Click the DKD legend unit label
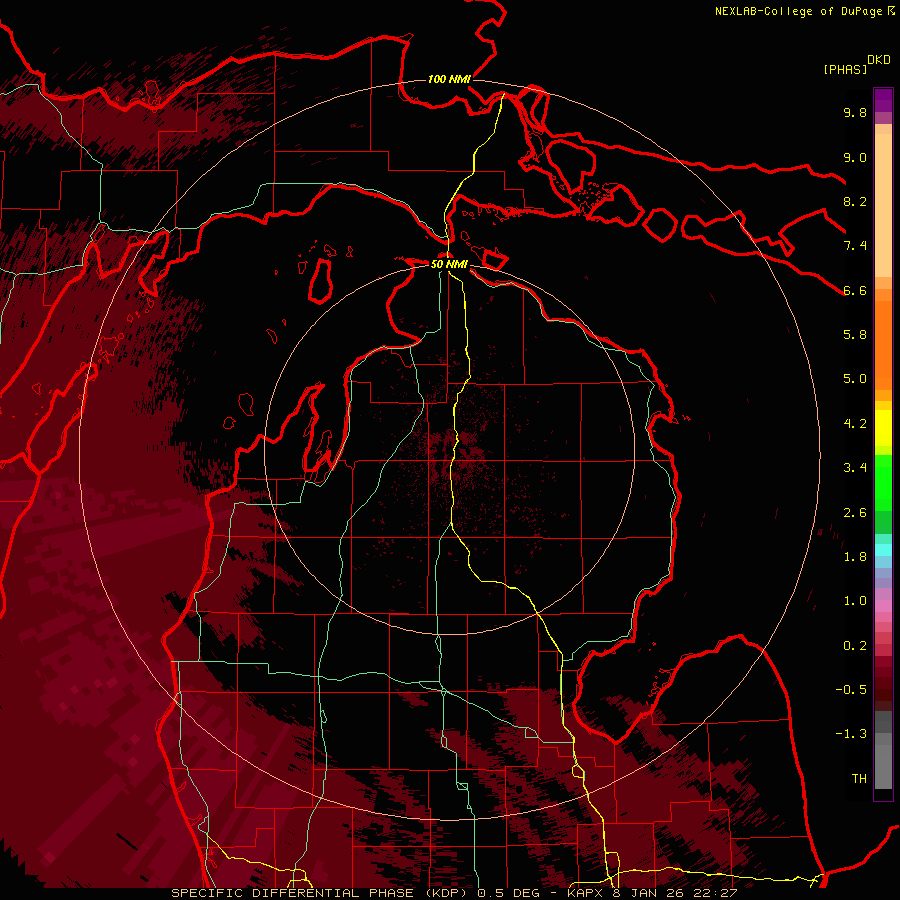Viewport: 900px width, 900px height. pos(879,60)
